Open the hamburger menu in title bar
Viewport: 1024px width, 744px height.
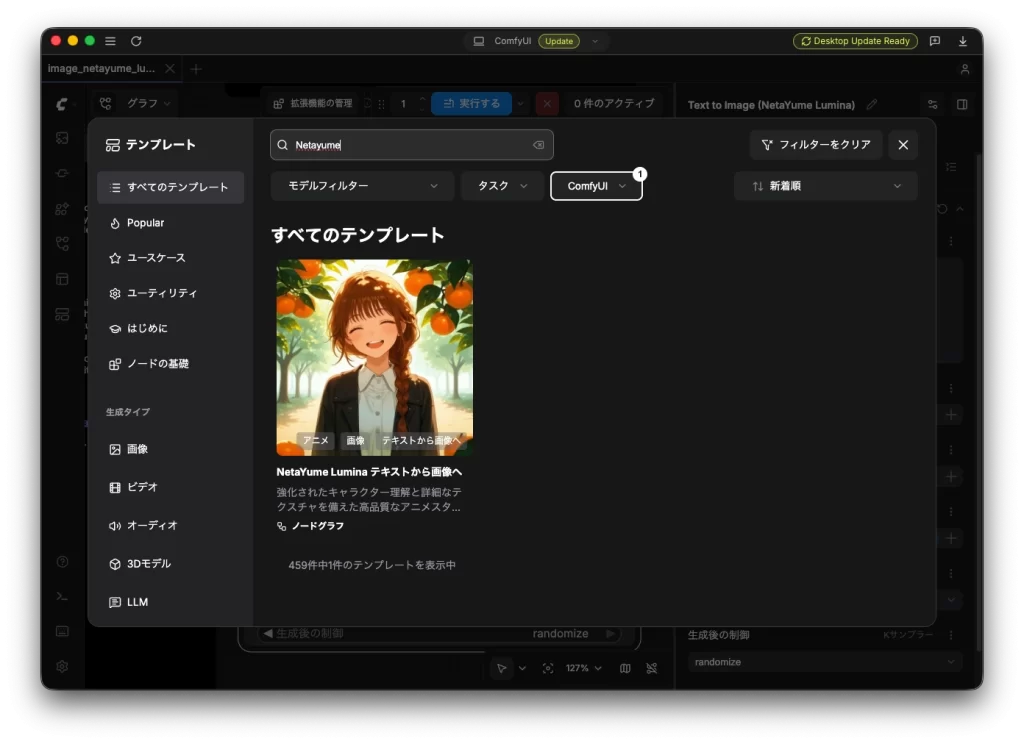tap(110, 41)
